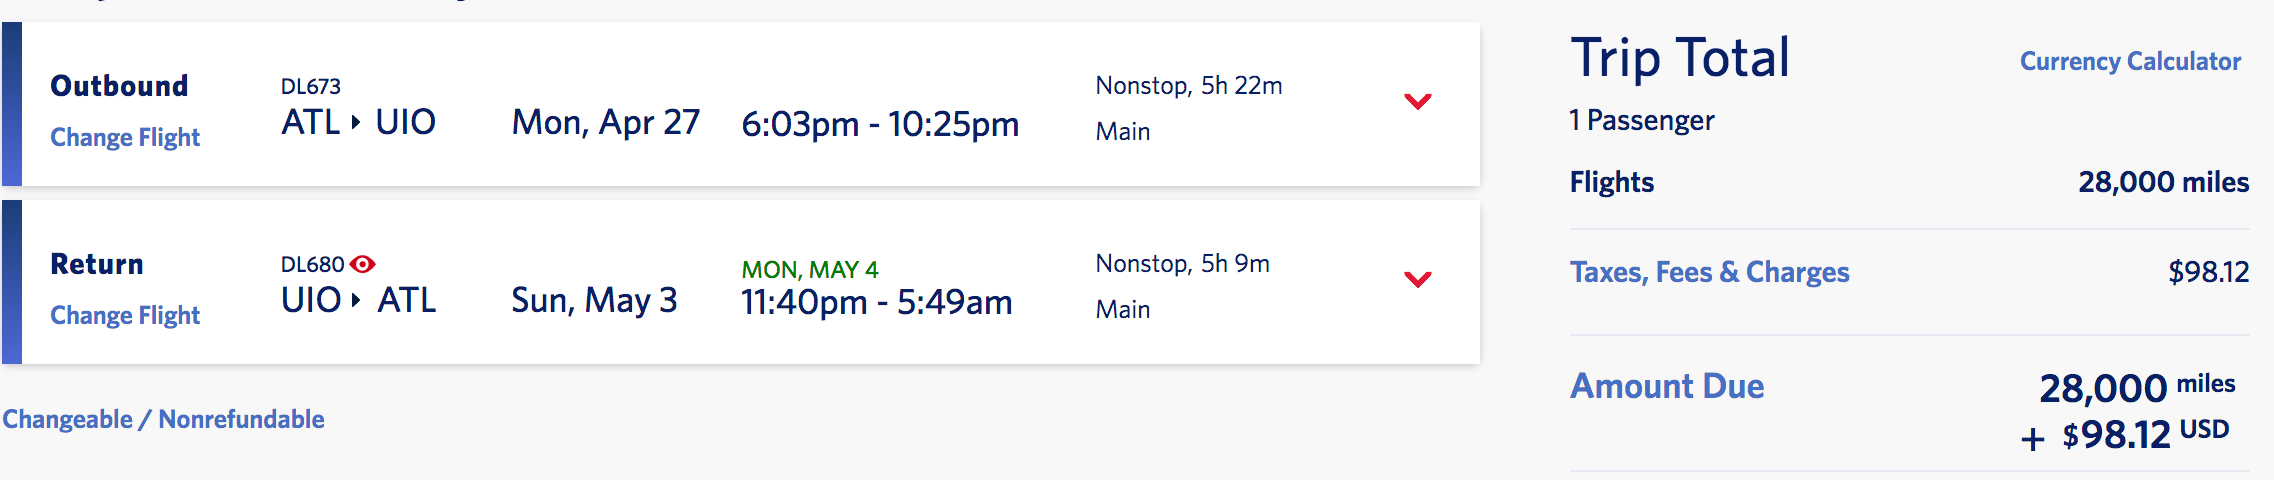Click the arrow icon between UIO and ATL

(356, 300)
